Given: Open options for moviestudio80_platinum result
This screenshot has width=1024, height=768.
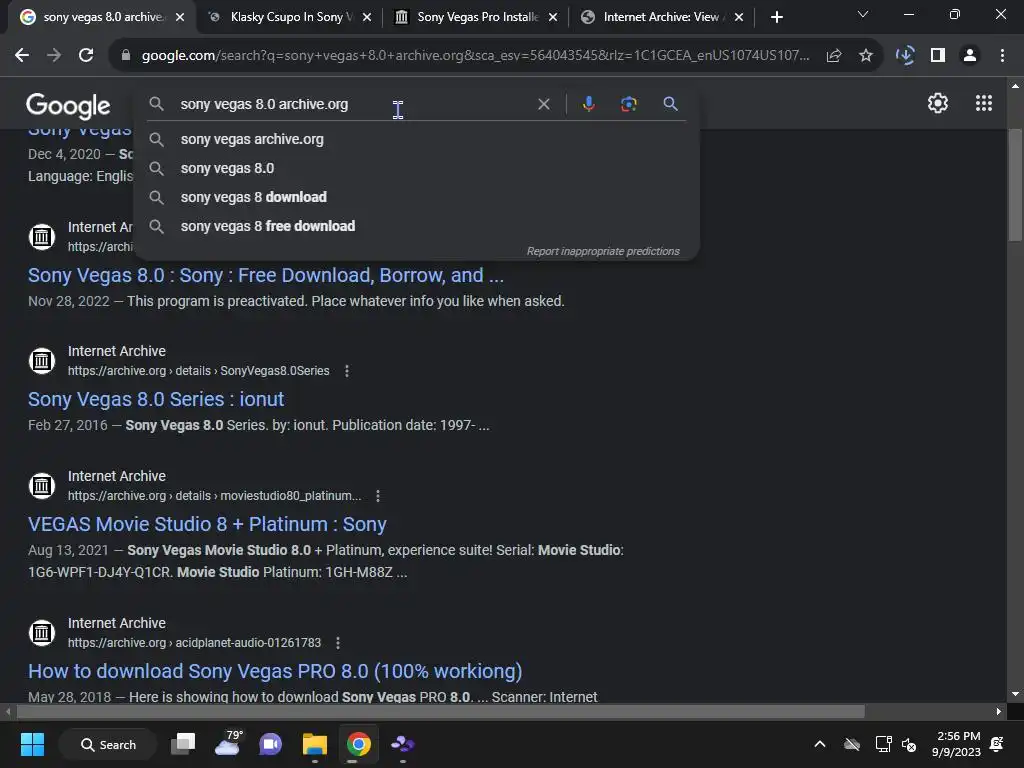Looking at the screenshot, I should tap(377, 496).
